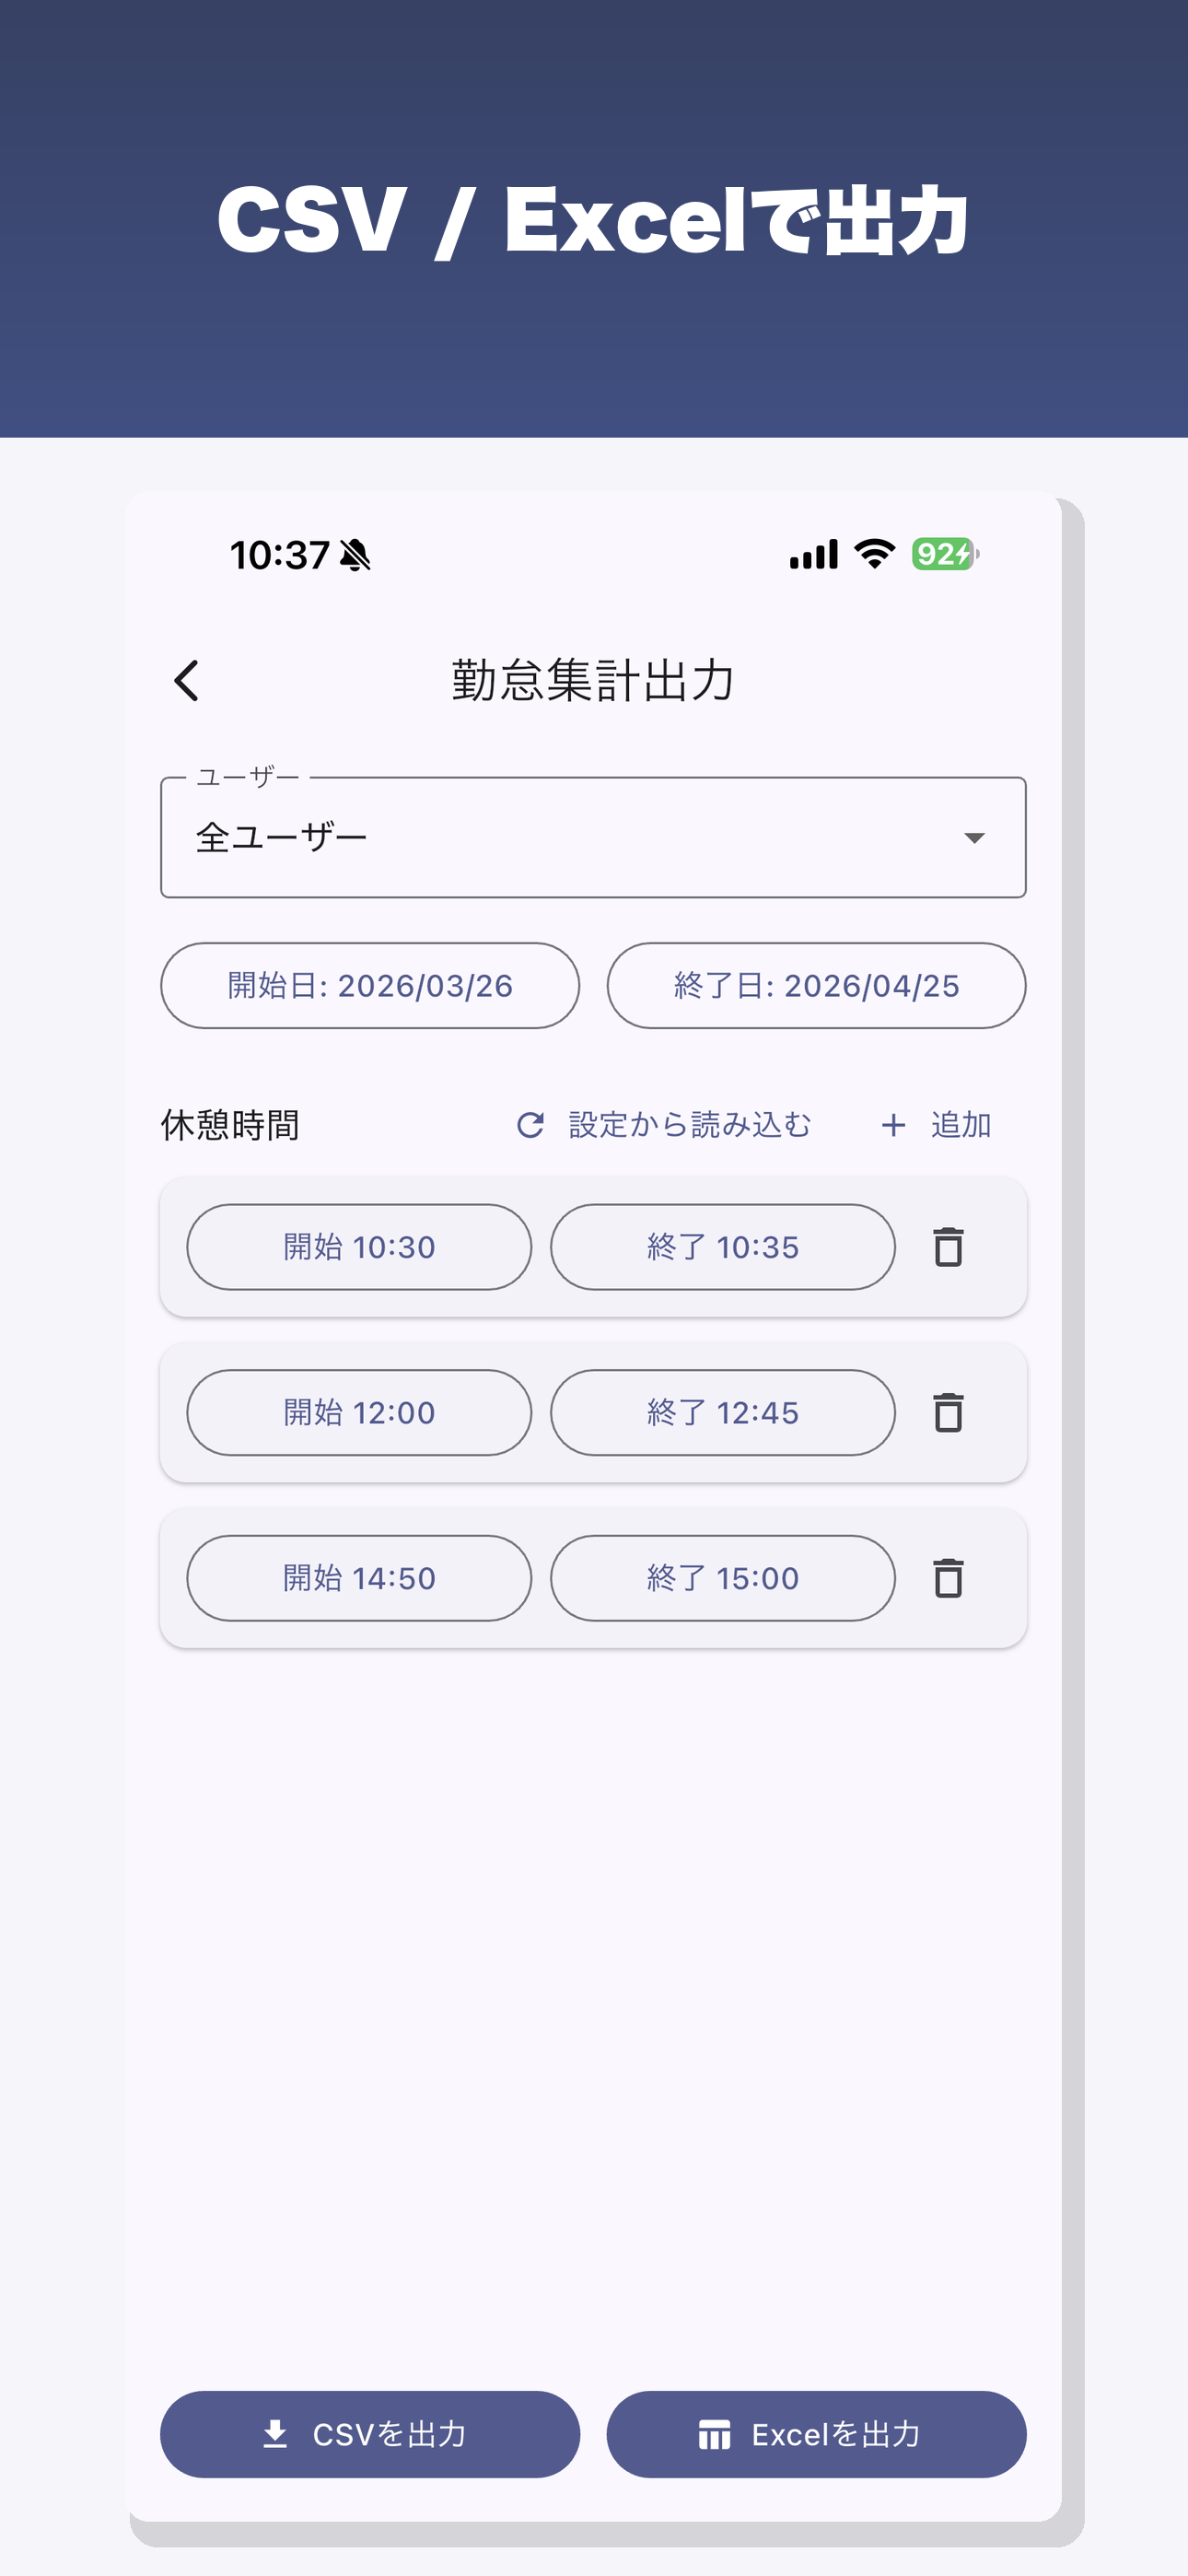Open the ユーザー dropdown arrow
Screen dimensions: 1188x2576
[974, 837]
